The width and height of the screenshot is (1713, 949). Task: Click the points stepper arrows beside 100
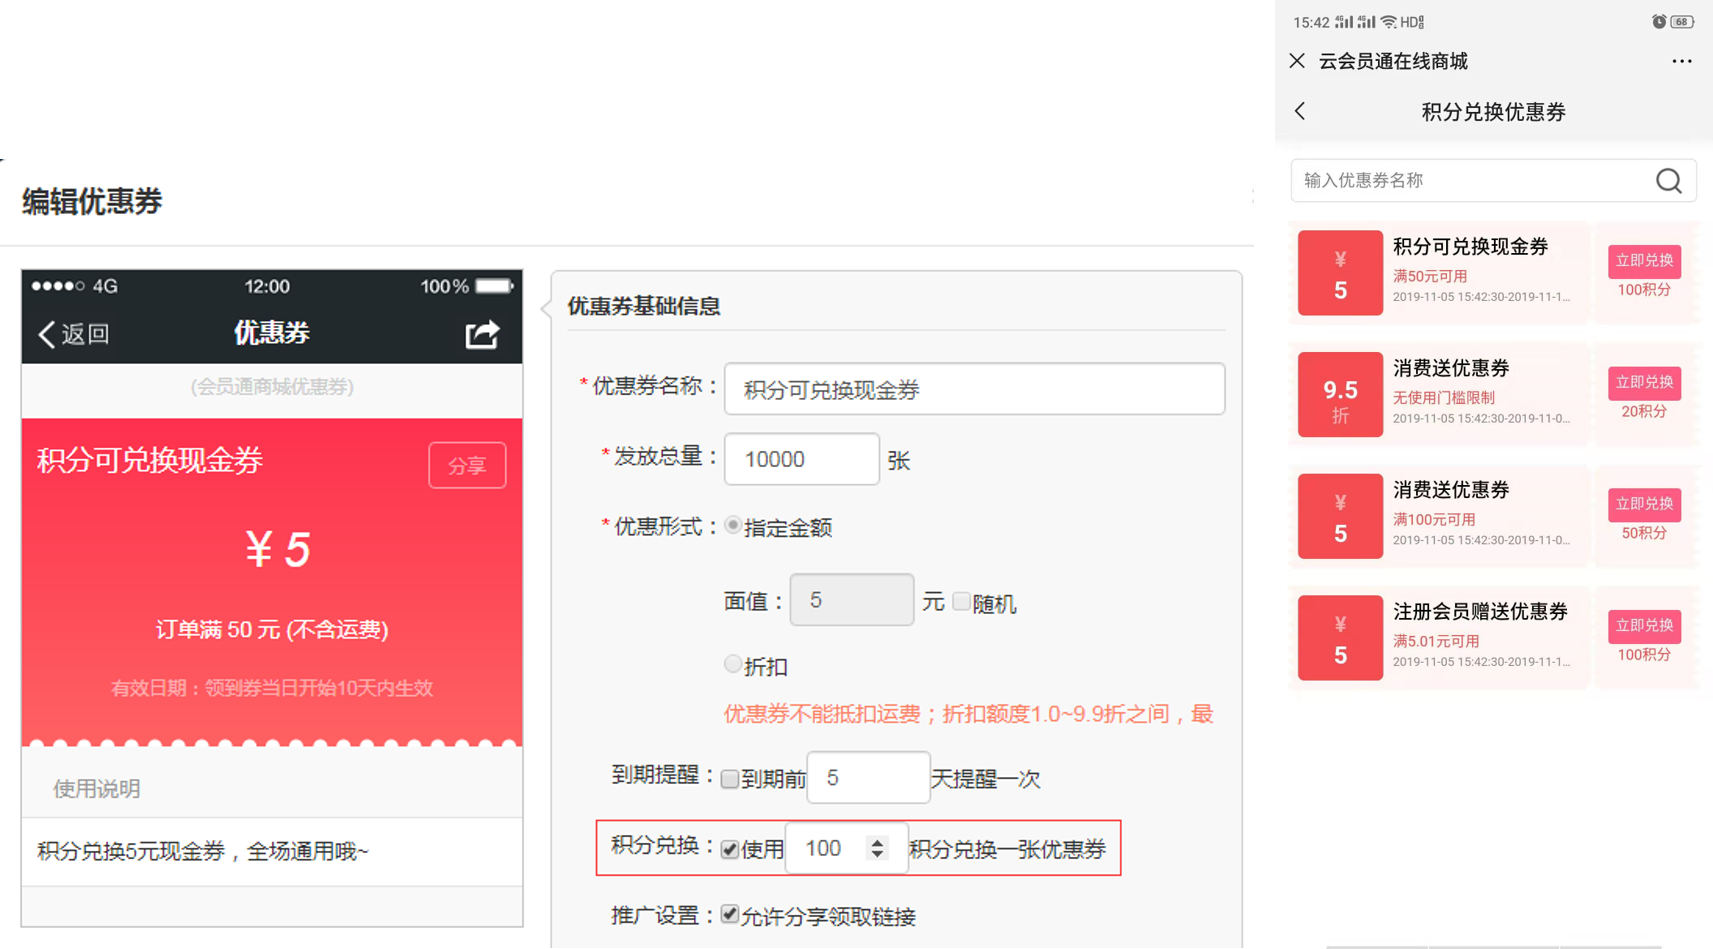click(877, 848)
